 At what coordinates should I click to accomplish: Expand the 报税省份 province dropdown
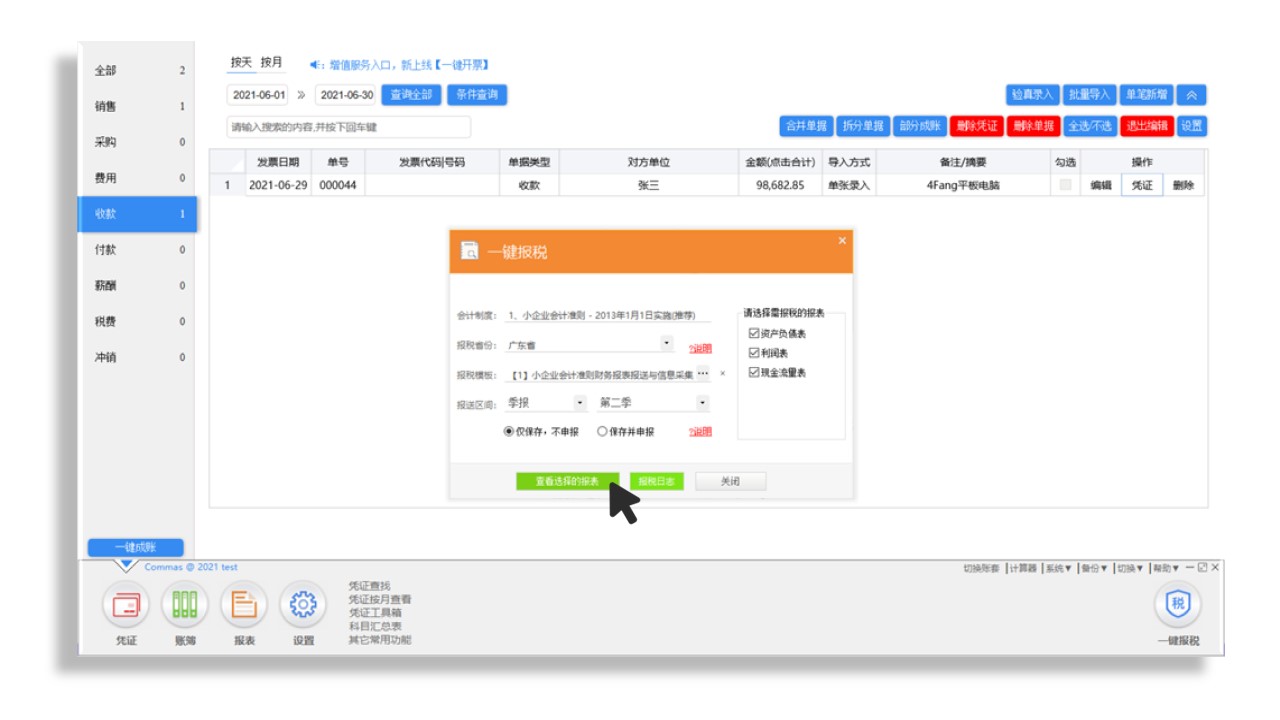point(667,344)
